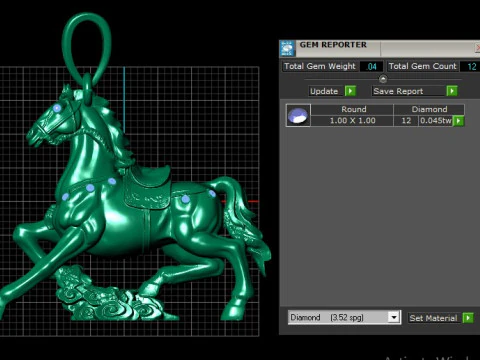Viewport: 480px width, 360px height.
Task: Click the Total Gem Weight label
Action: point(320,66)
